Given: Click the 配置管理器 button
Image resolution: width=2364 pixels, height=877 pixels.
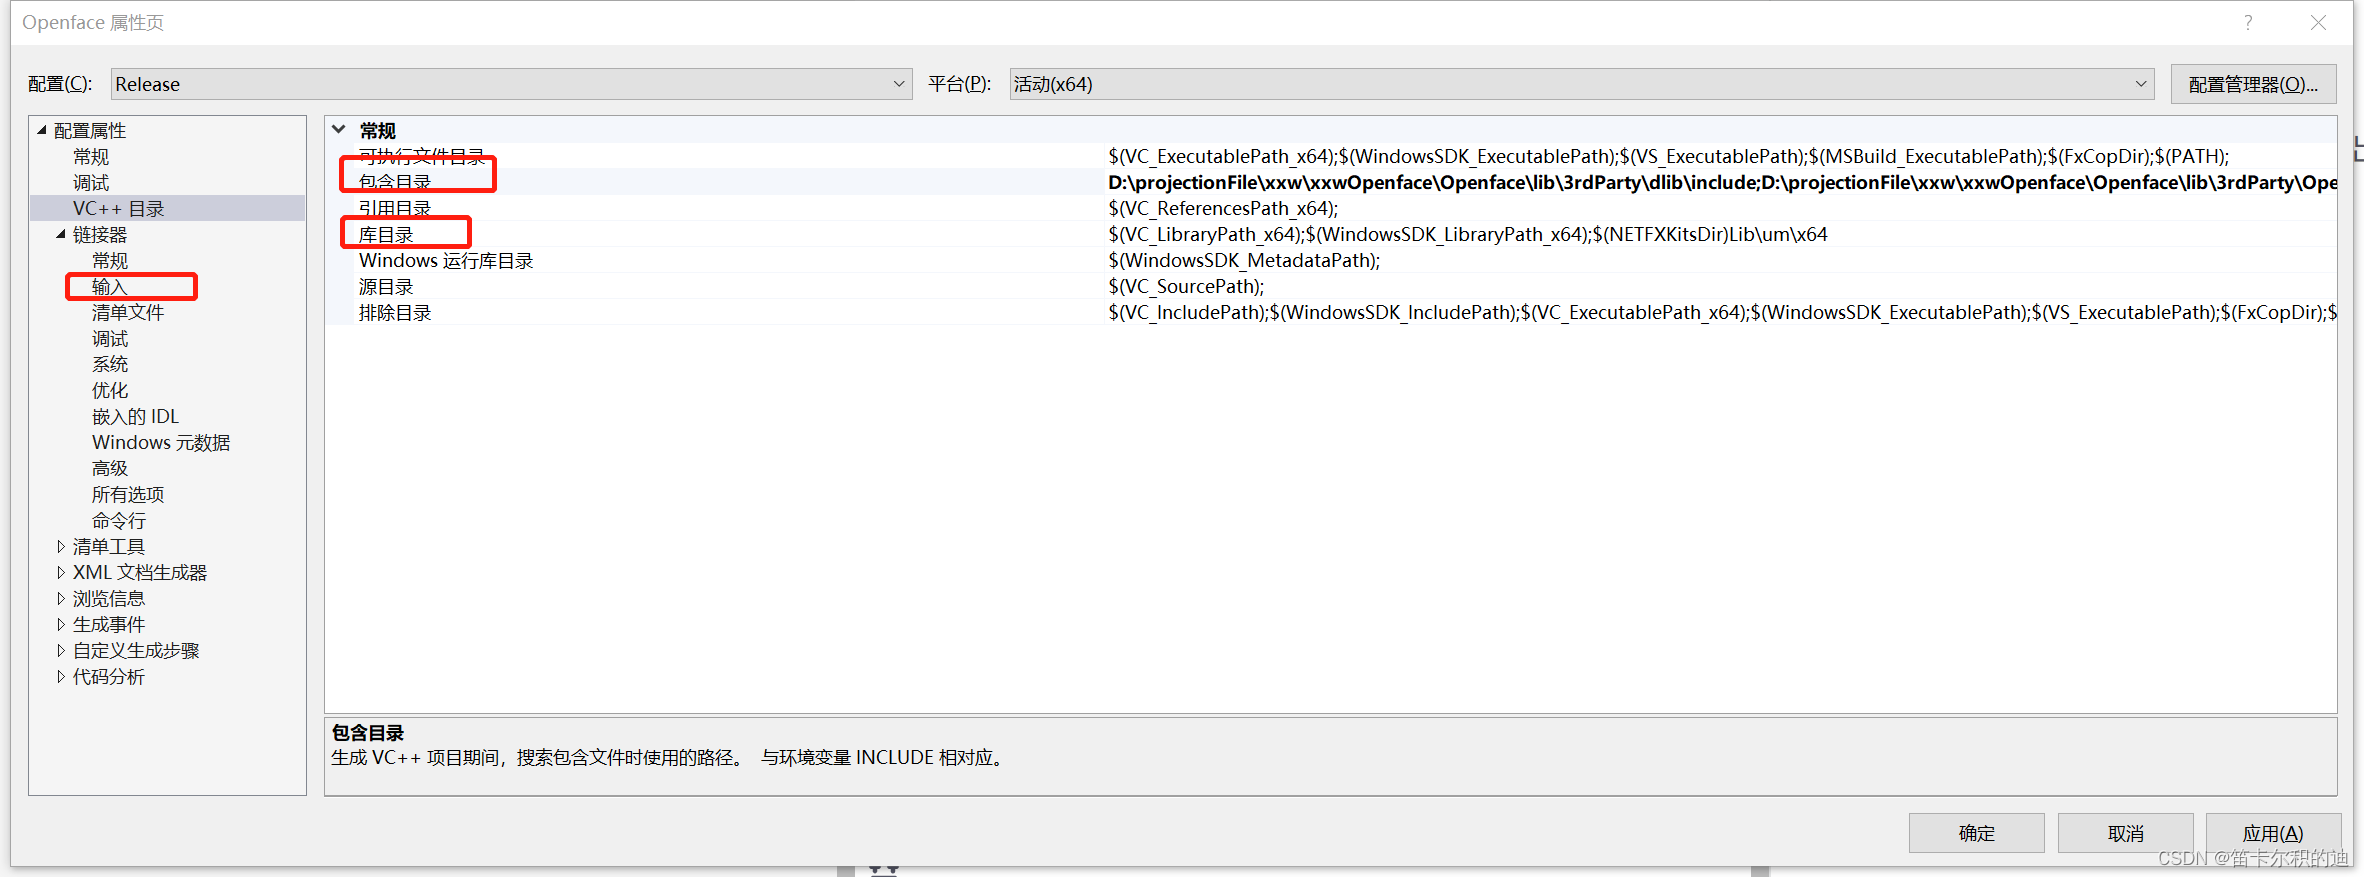Looking at the screenshot, I should (2253, 84).
